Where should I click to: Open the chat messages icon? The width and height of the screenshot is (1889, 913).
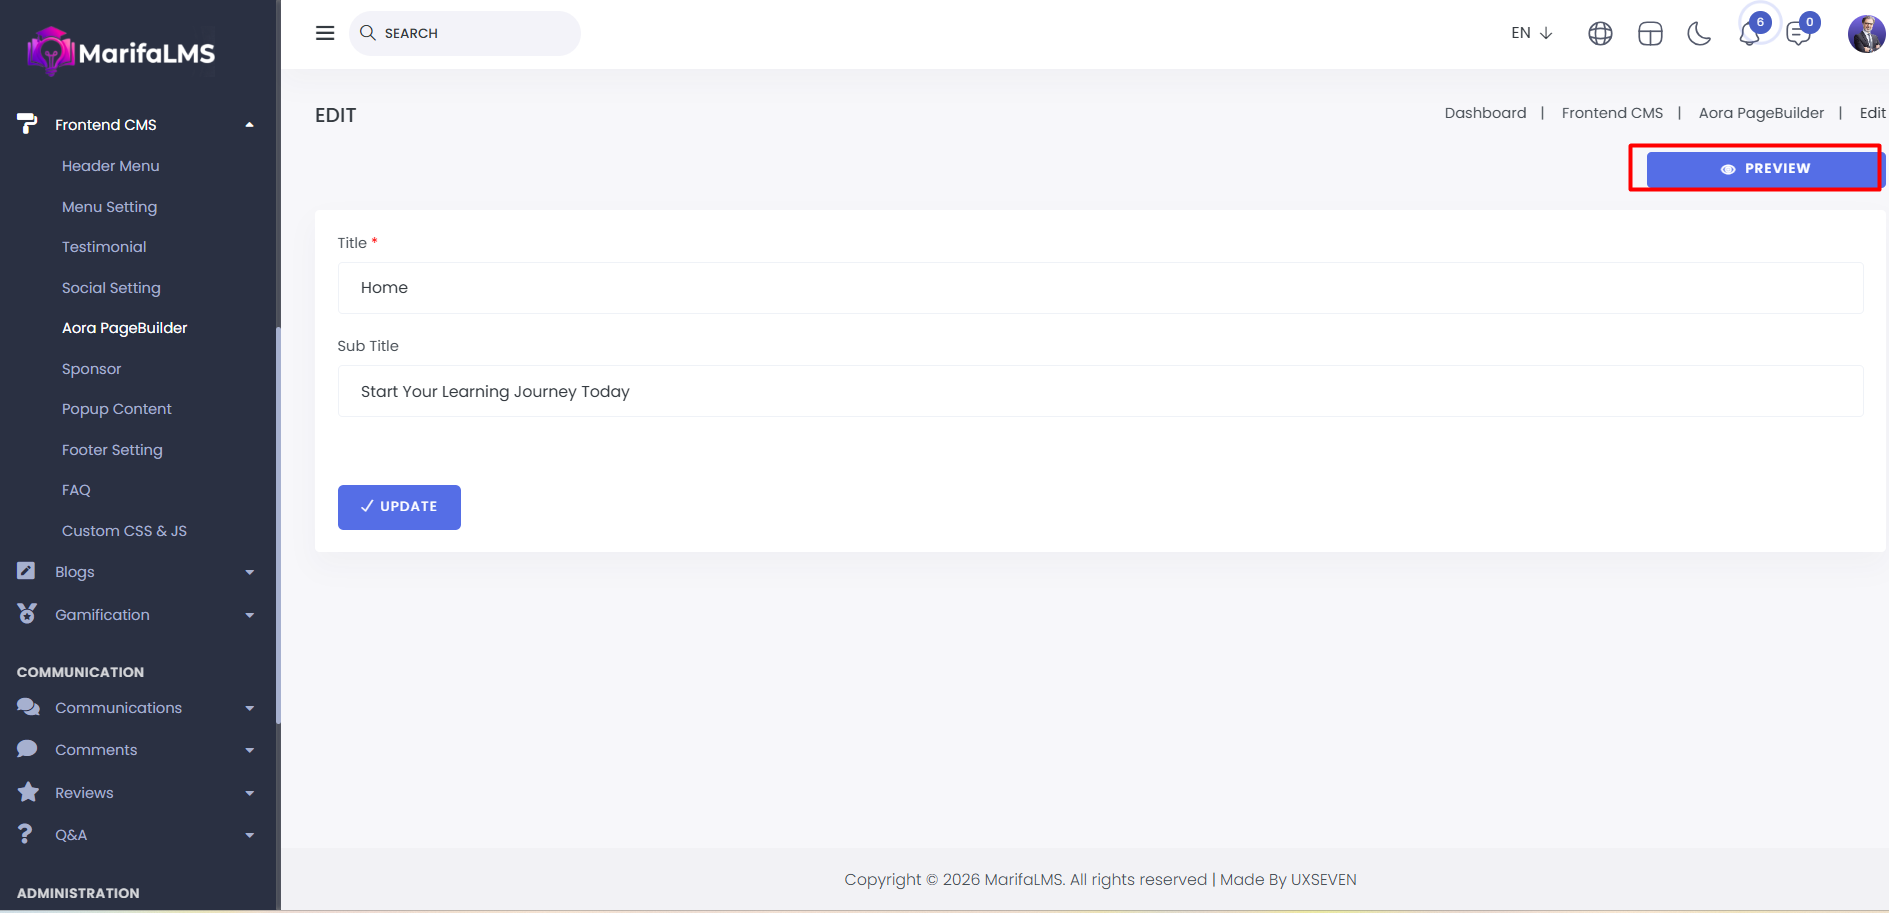(x=1798, y=34)
